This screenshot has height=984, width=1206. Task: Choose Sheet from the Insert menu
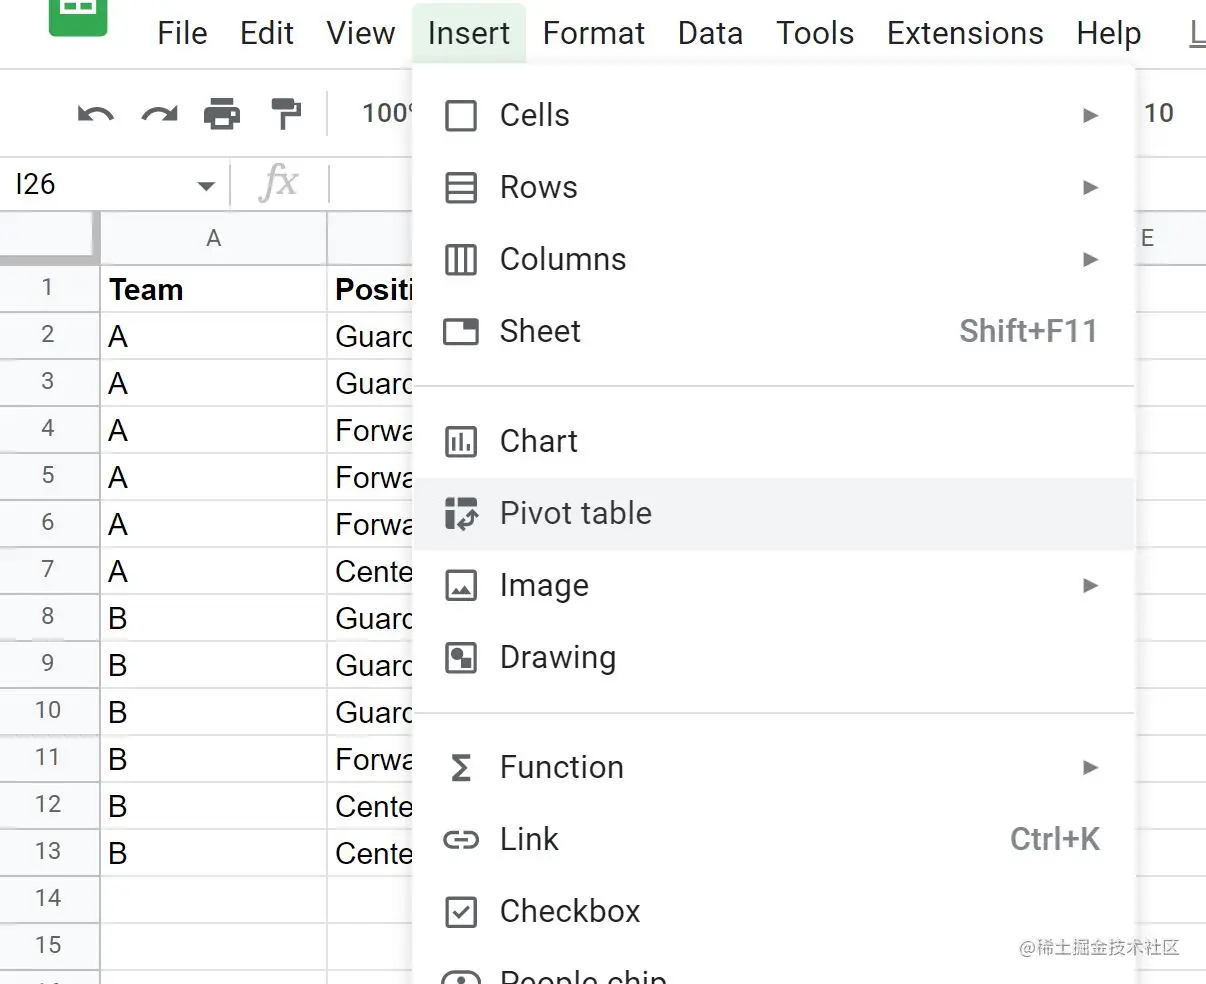(540, 332)
